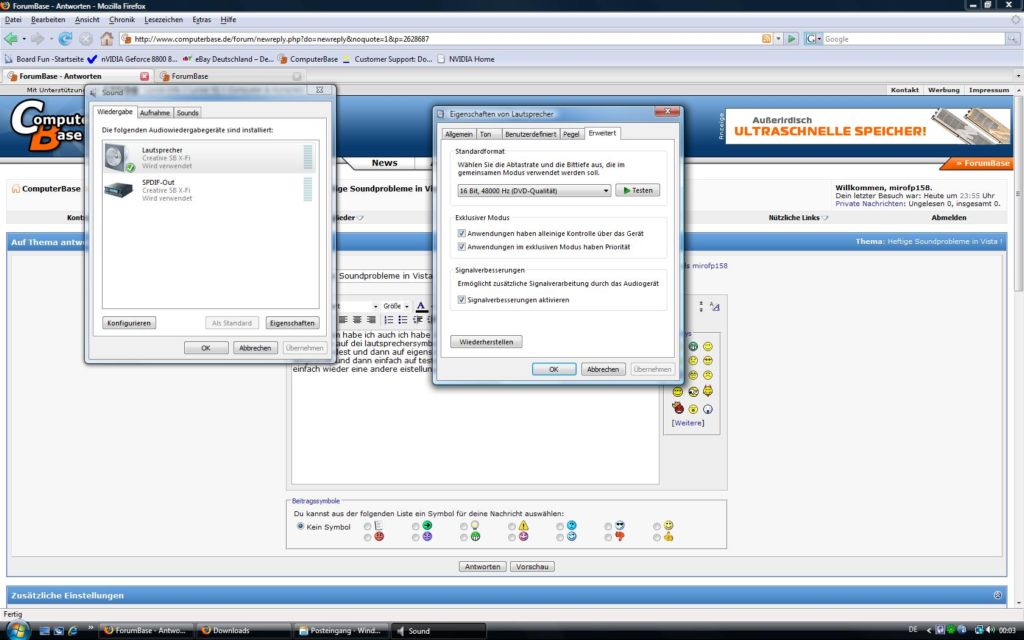
Task: Close the ForumBase - Antworten tab
Action: tap(144, 76)
